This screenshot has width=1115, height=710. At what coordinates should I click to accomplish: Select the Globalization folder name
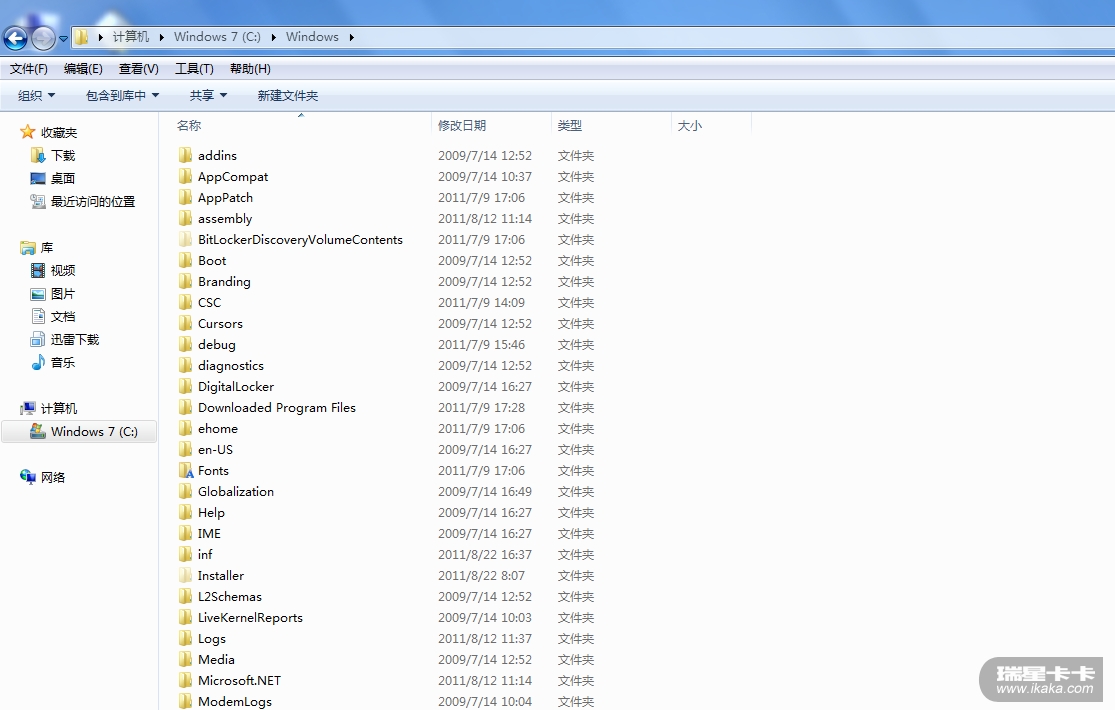236,491
